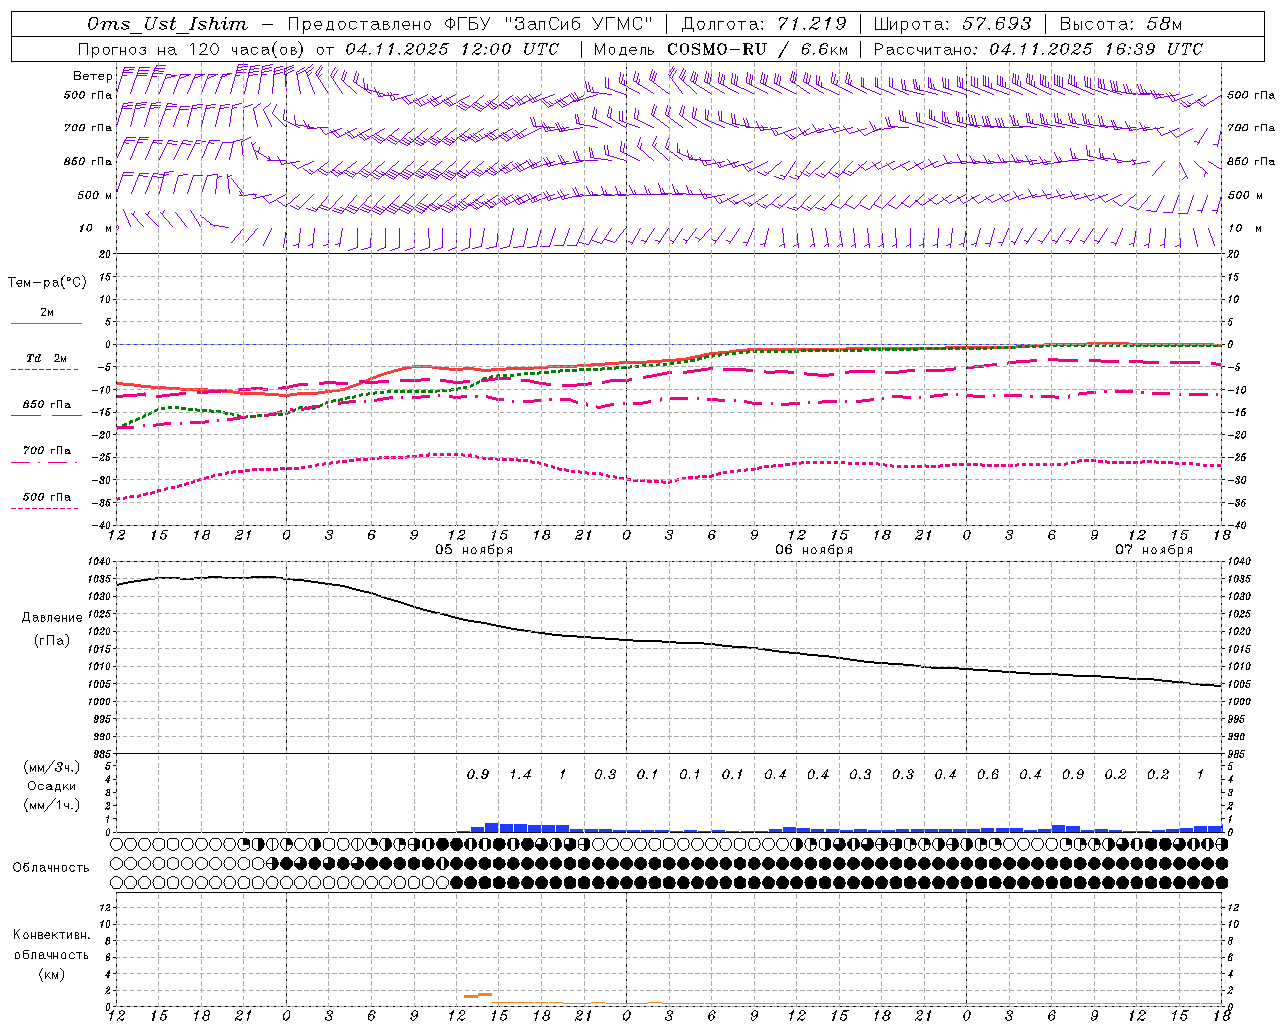The image size is (1280, 1024).
Task: Click the green dashed Td 2м legend line
Action: (x=46, y=370)
